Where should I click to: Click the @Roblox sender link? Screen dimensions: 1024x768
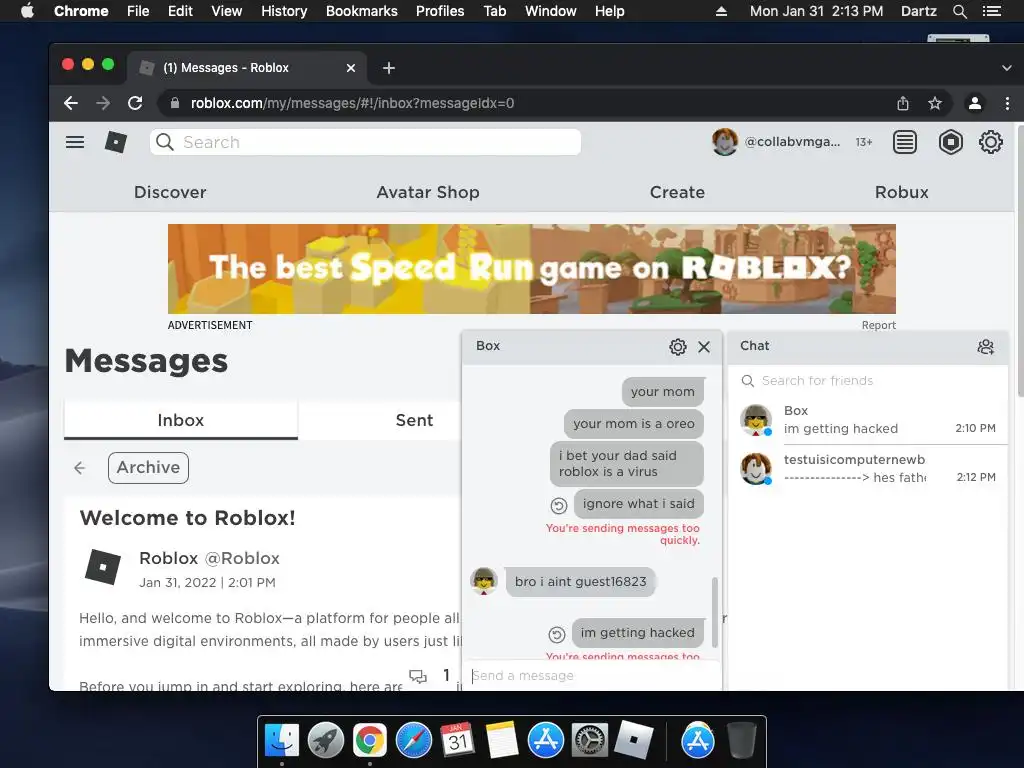(x=242, y=558)
